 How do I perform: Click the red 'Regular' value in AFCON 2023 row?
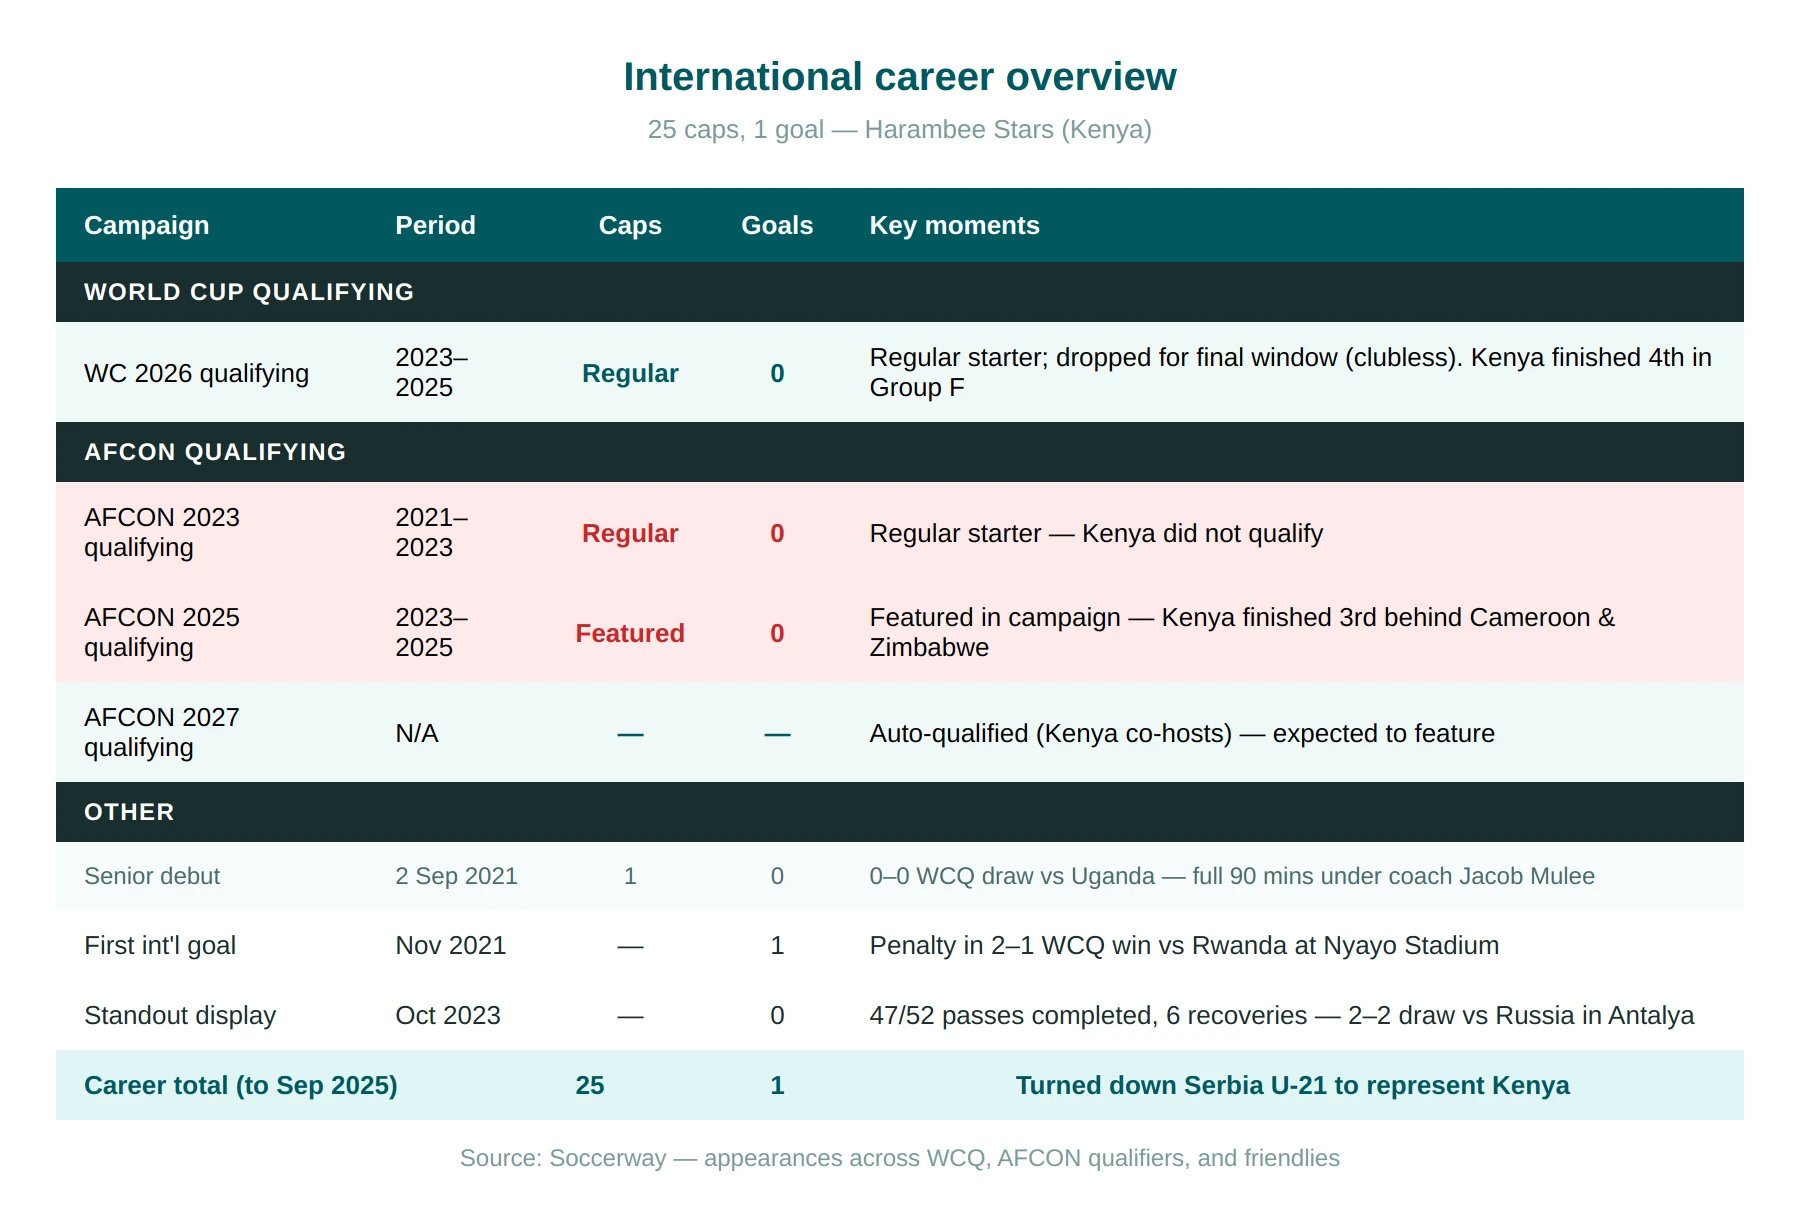(x=630, y=533)
